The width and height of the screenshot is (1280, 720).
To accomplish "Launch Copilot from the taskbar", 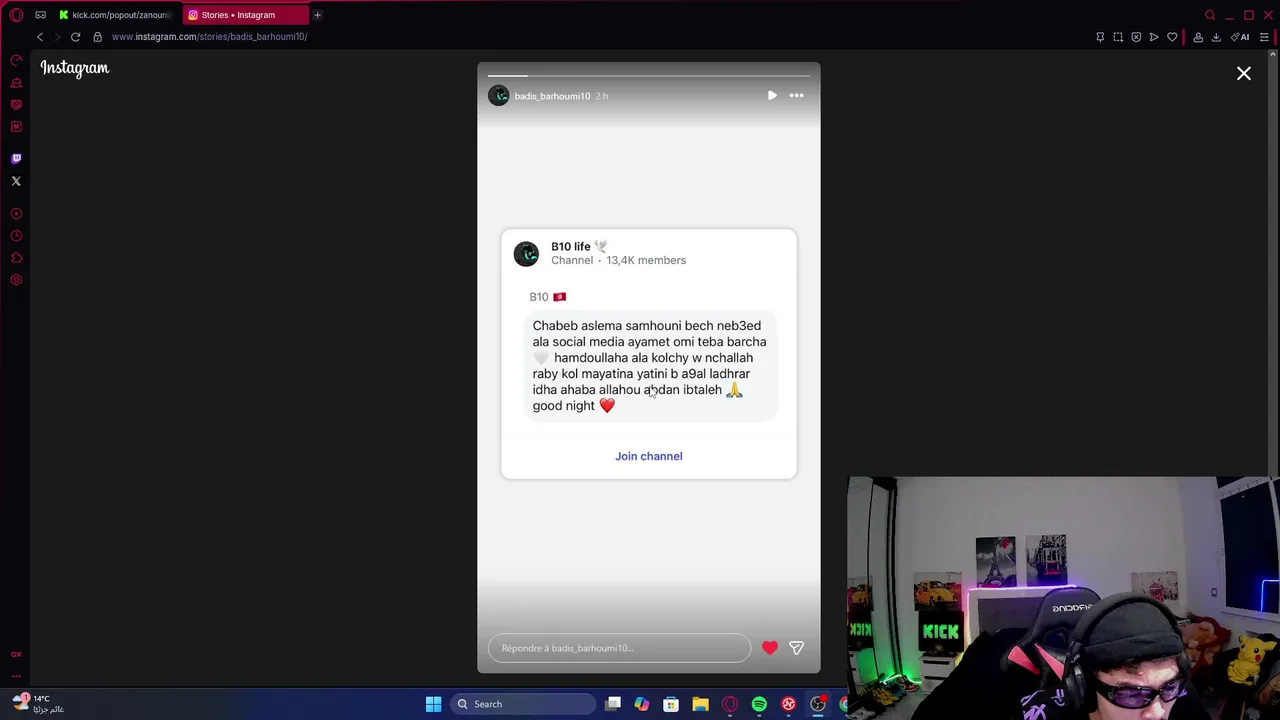I will (642, 704).
